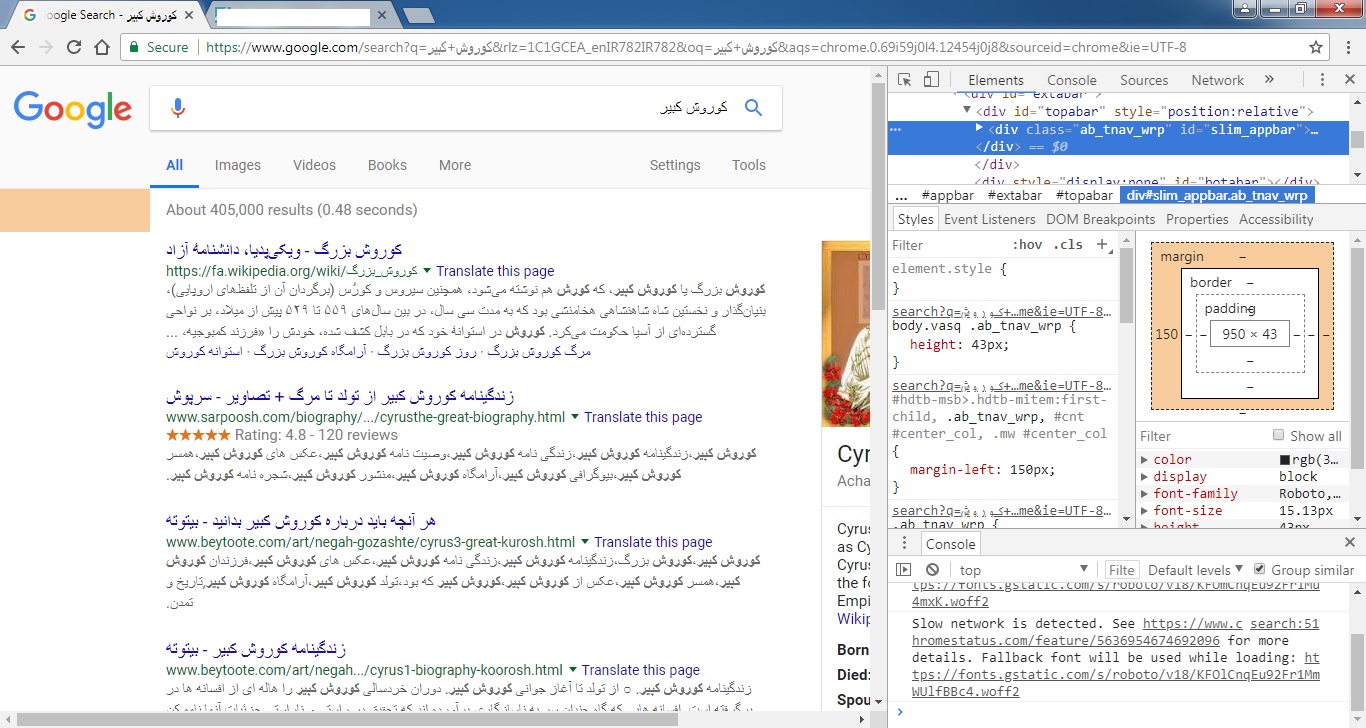Click the 950 × 43 box model content
The width and height of the screenshot is (1366, 728).
tap(1249, 334)
